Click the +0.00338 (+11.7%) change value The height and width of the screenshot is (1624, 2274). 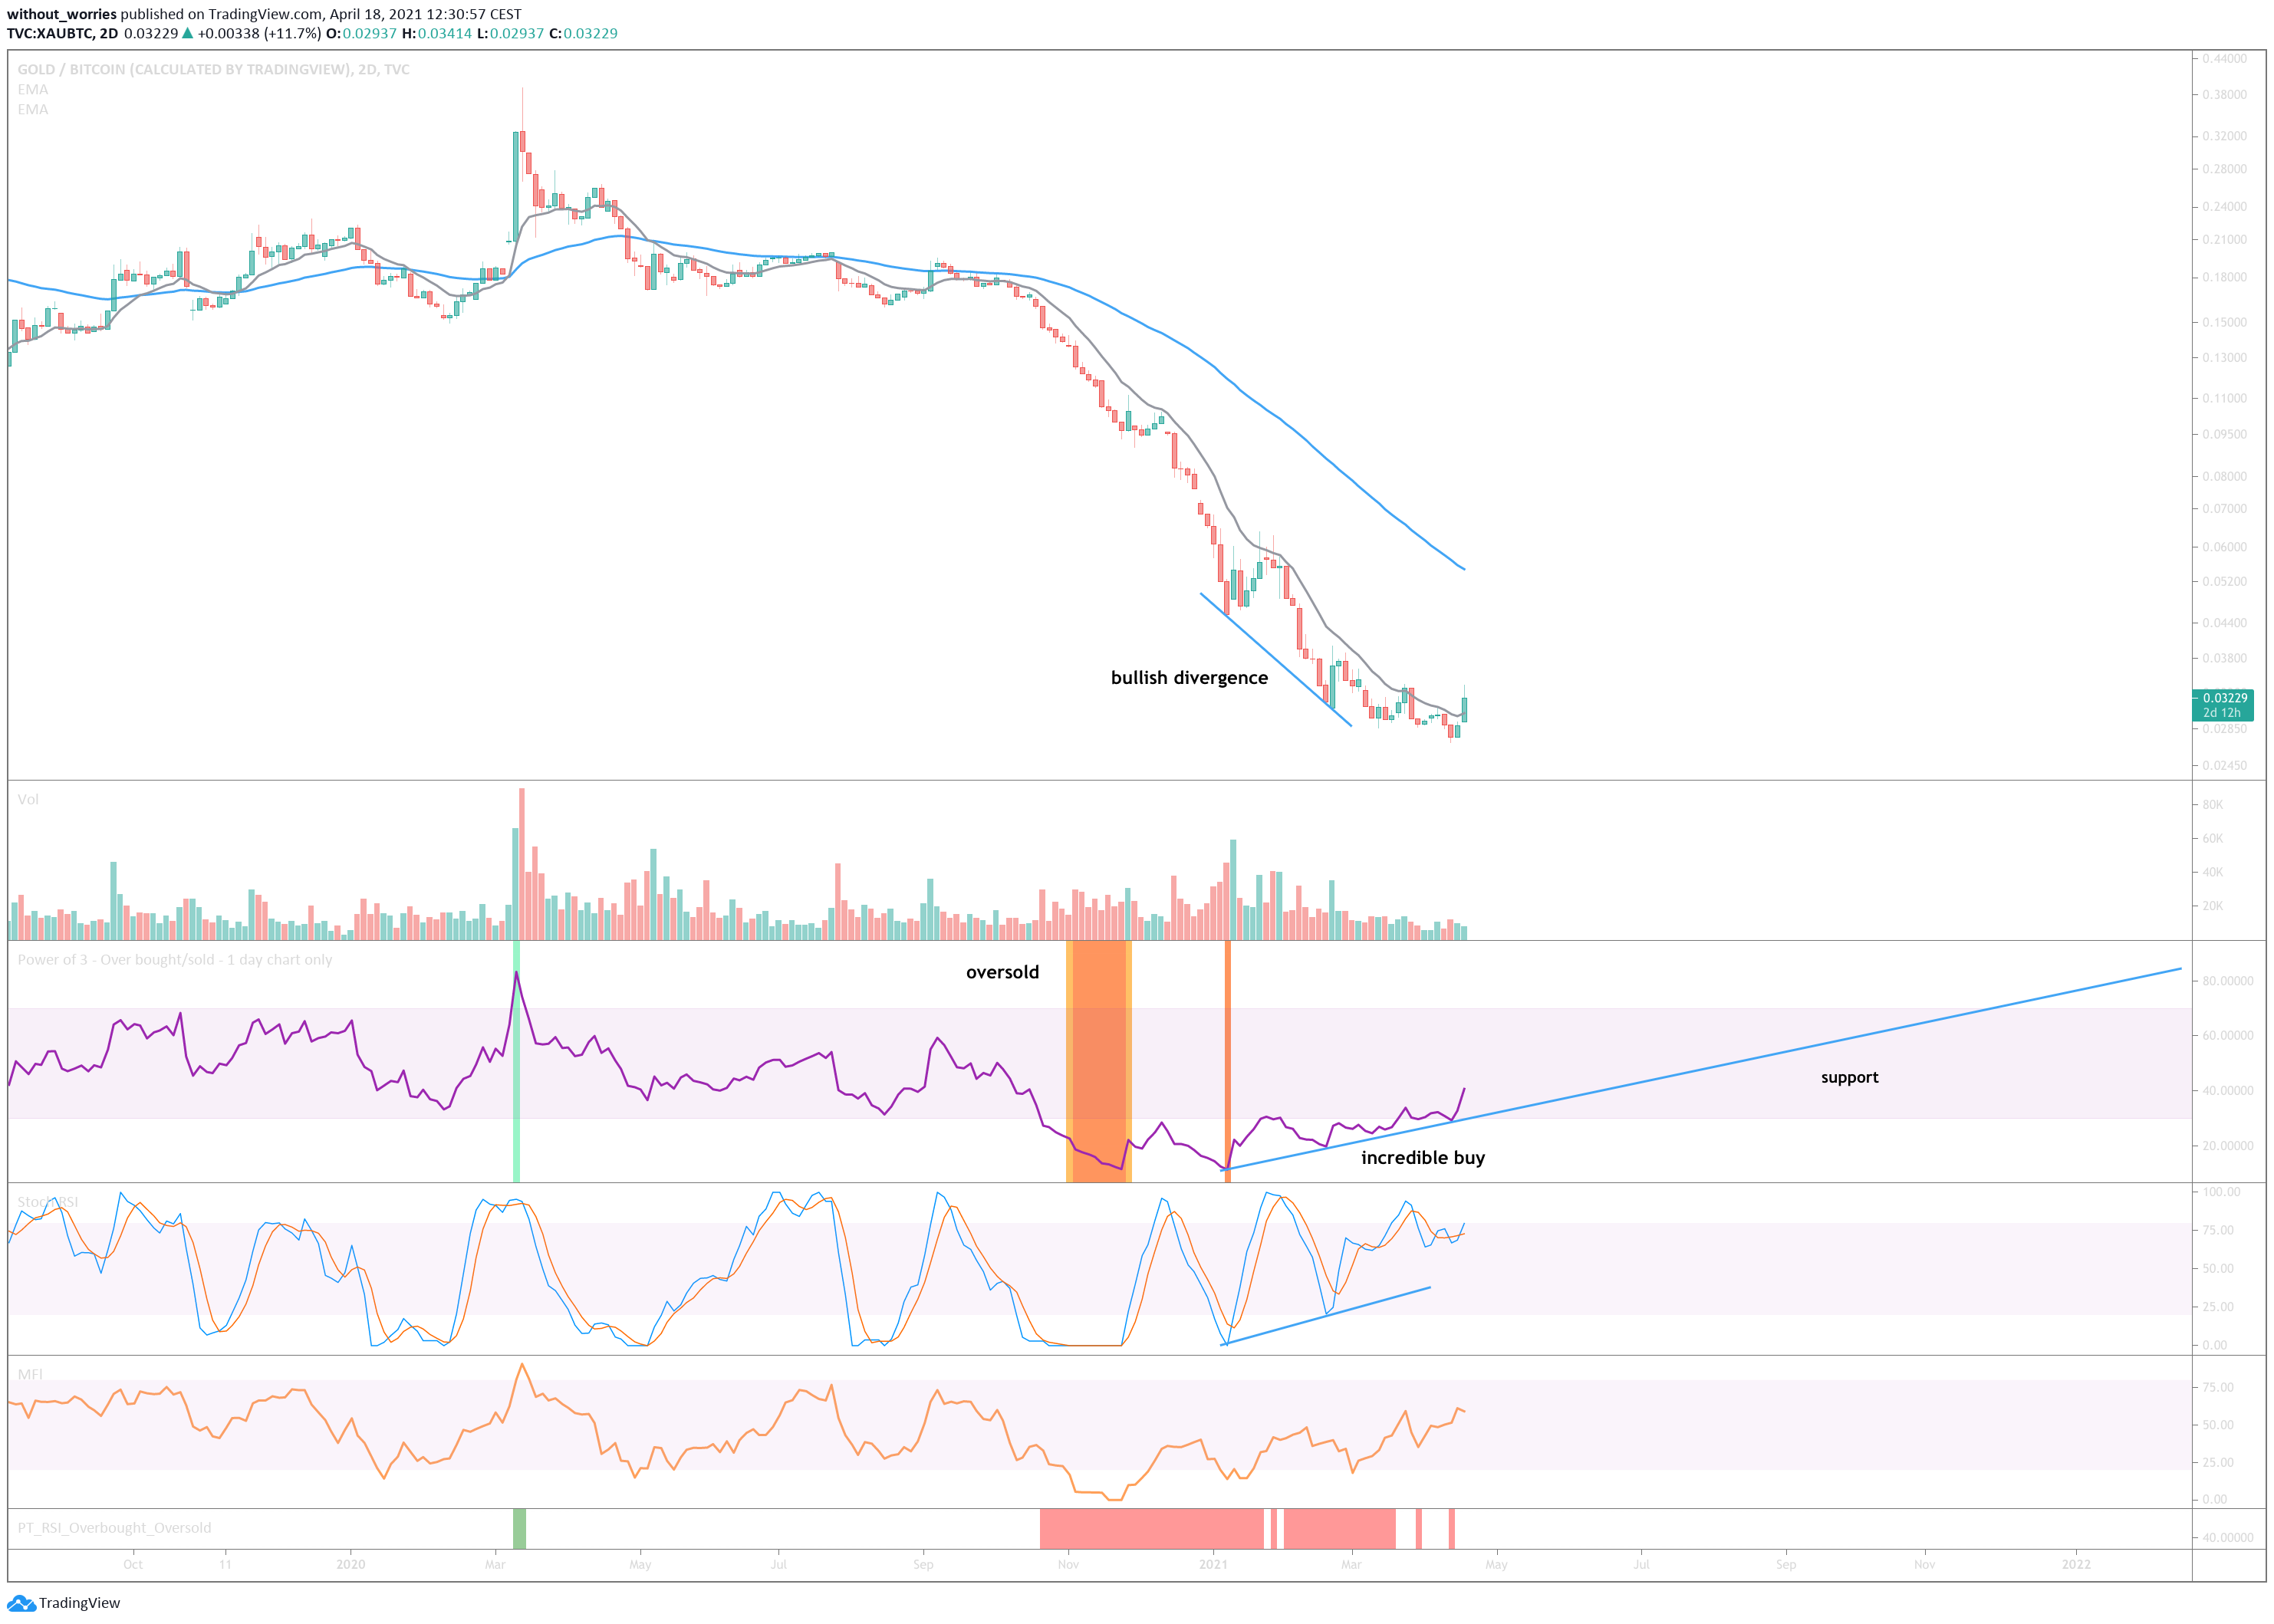[x=259, y=33]
